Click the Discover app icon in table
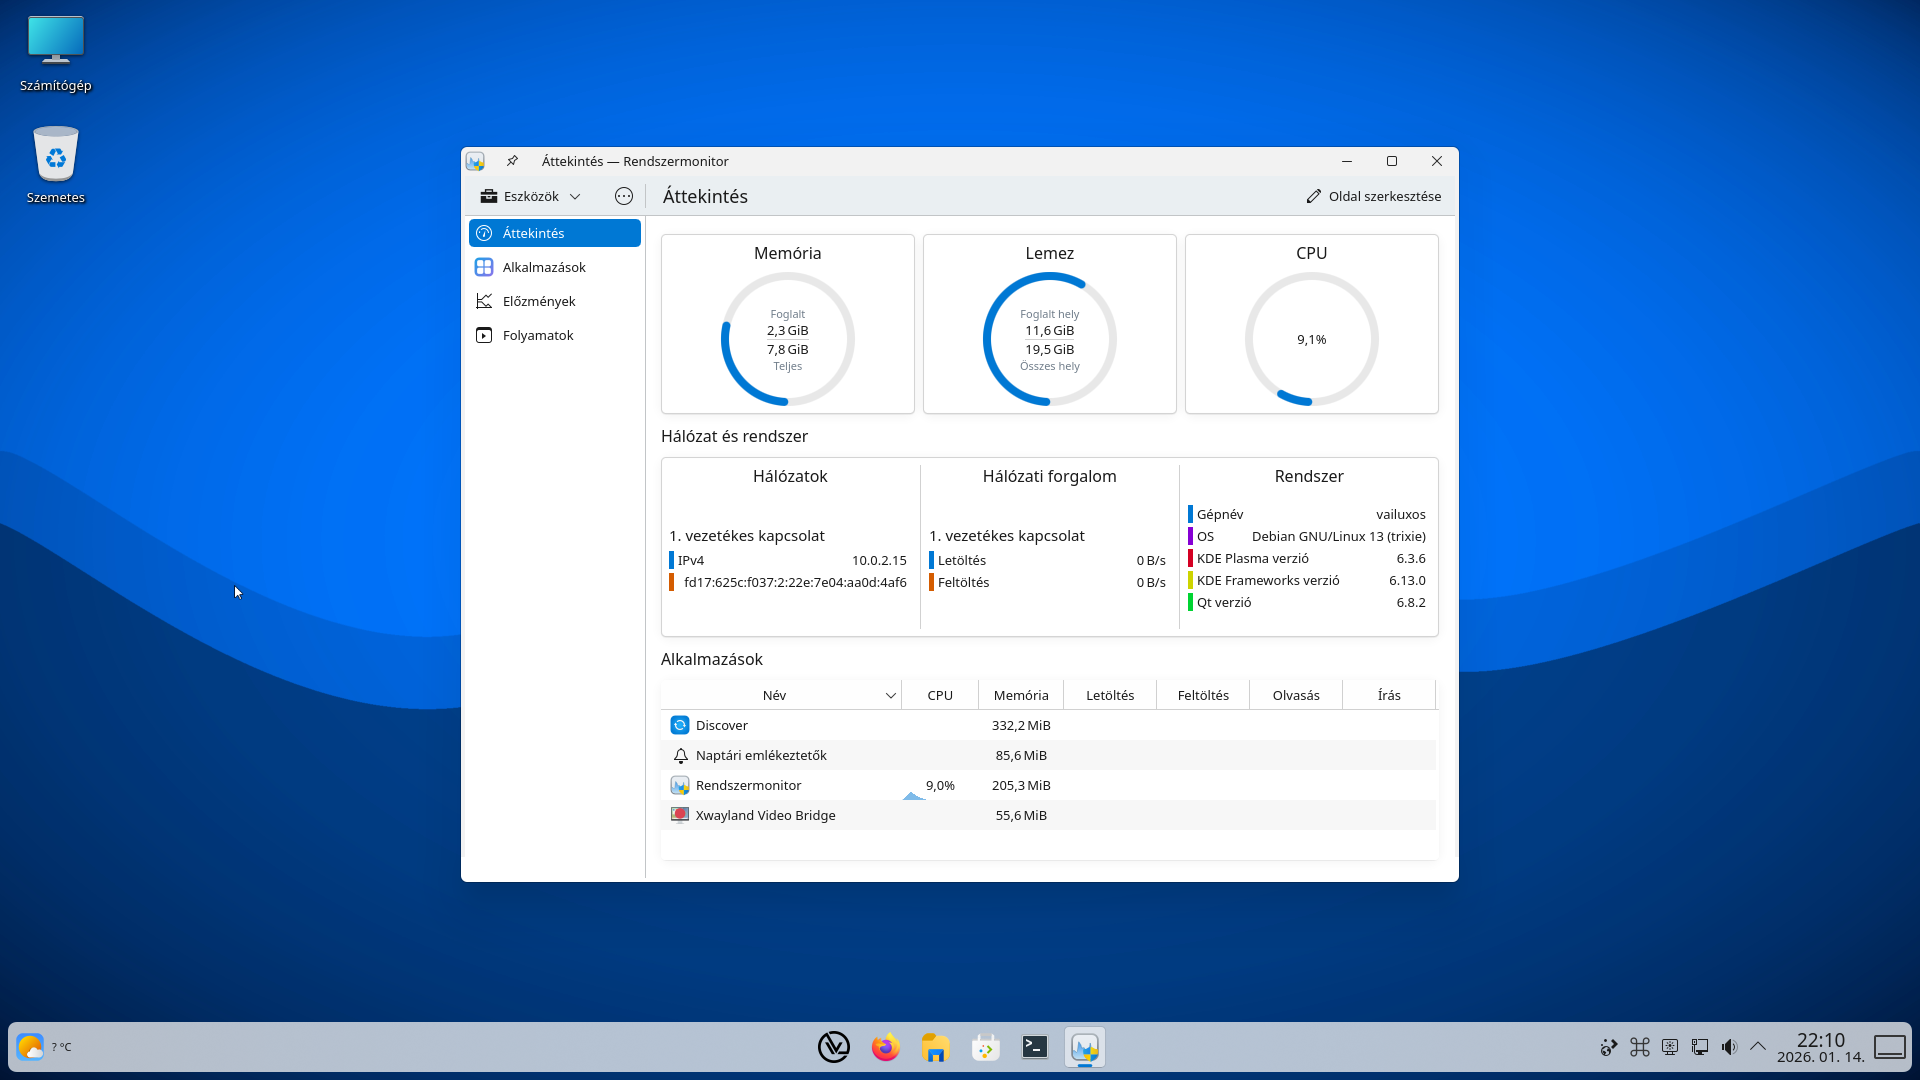1920x1080 pixels. pyautogui.click(x=680, y=725)
